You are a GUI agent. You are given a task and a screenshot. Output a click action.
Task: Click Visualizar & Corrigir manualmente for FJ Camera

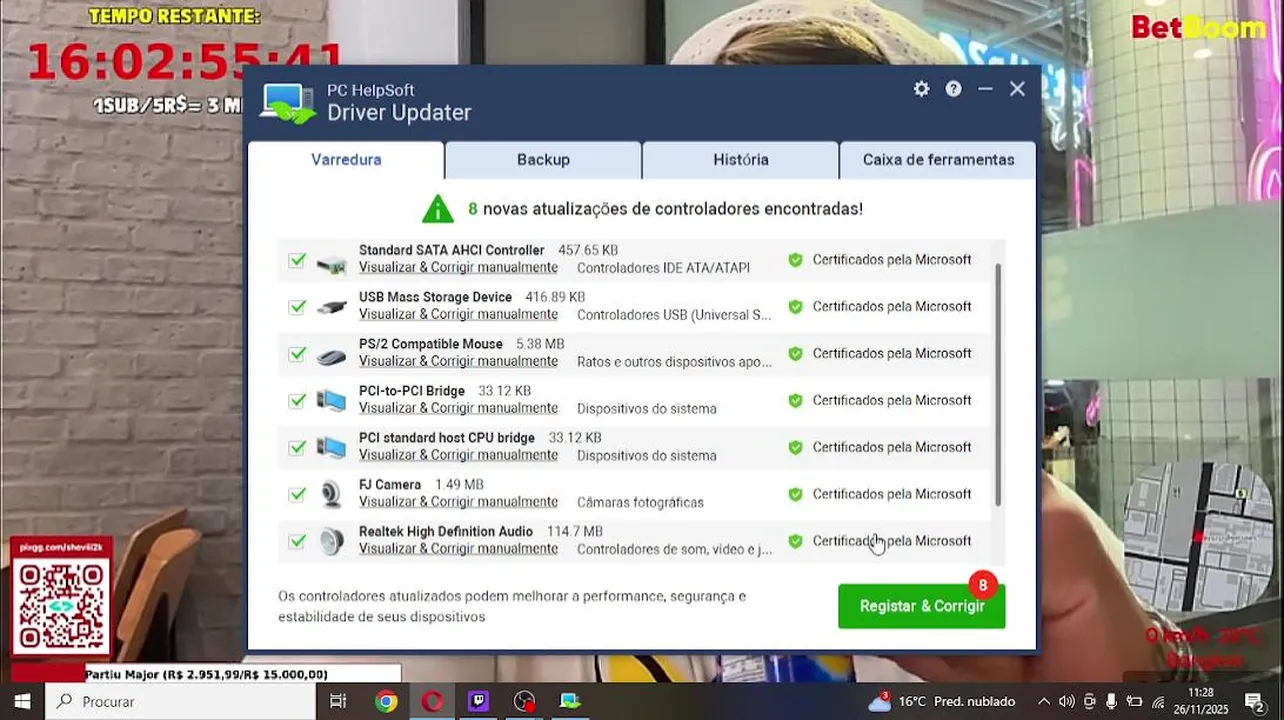click(x=458, y=502)
